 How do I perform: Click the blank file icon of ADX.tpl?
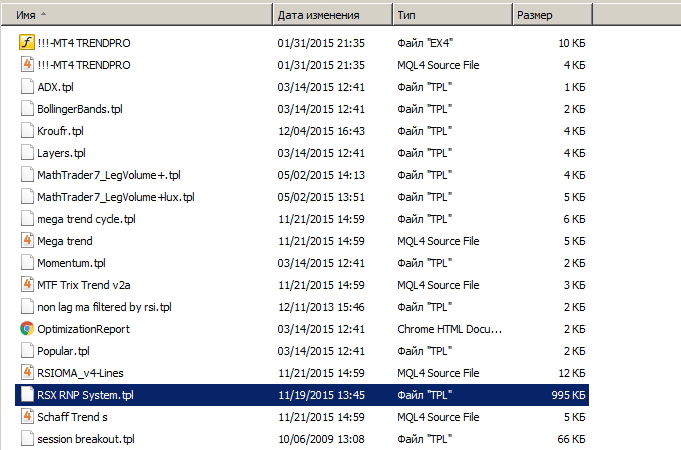tap(27, 87)
